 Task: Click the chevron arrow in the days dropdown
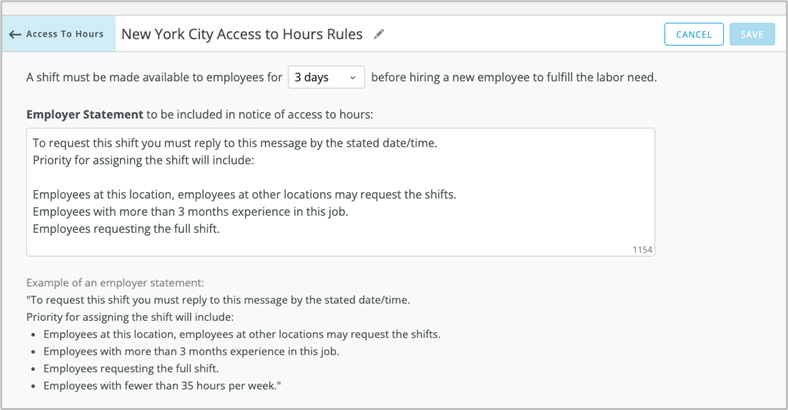pos(352,78)
